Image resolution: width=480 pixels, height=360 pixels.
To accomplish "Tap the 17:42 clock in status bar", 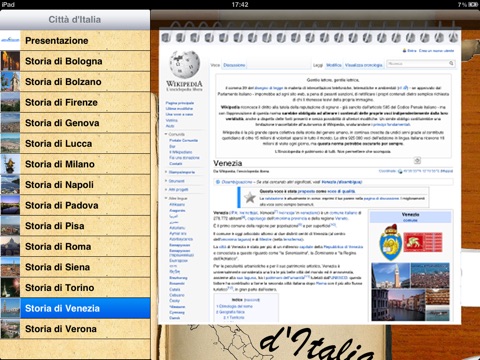I will tap(240, 4).
